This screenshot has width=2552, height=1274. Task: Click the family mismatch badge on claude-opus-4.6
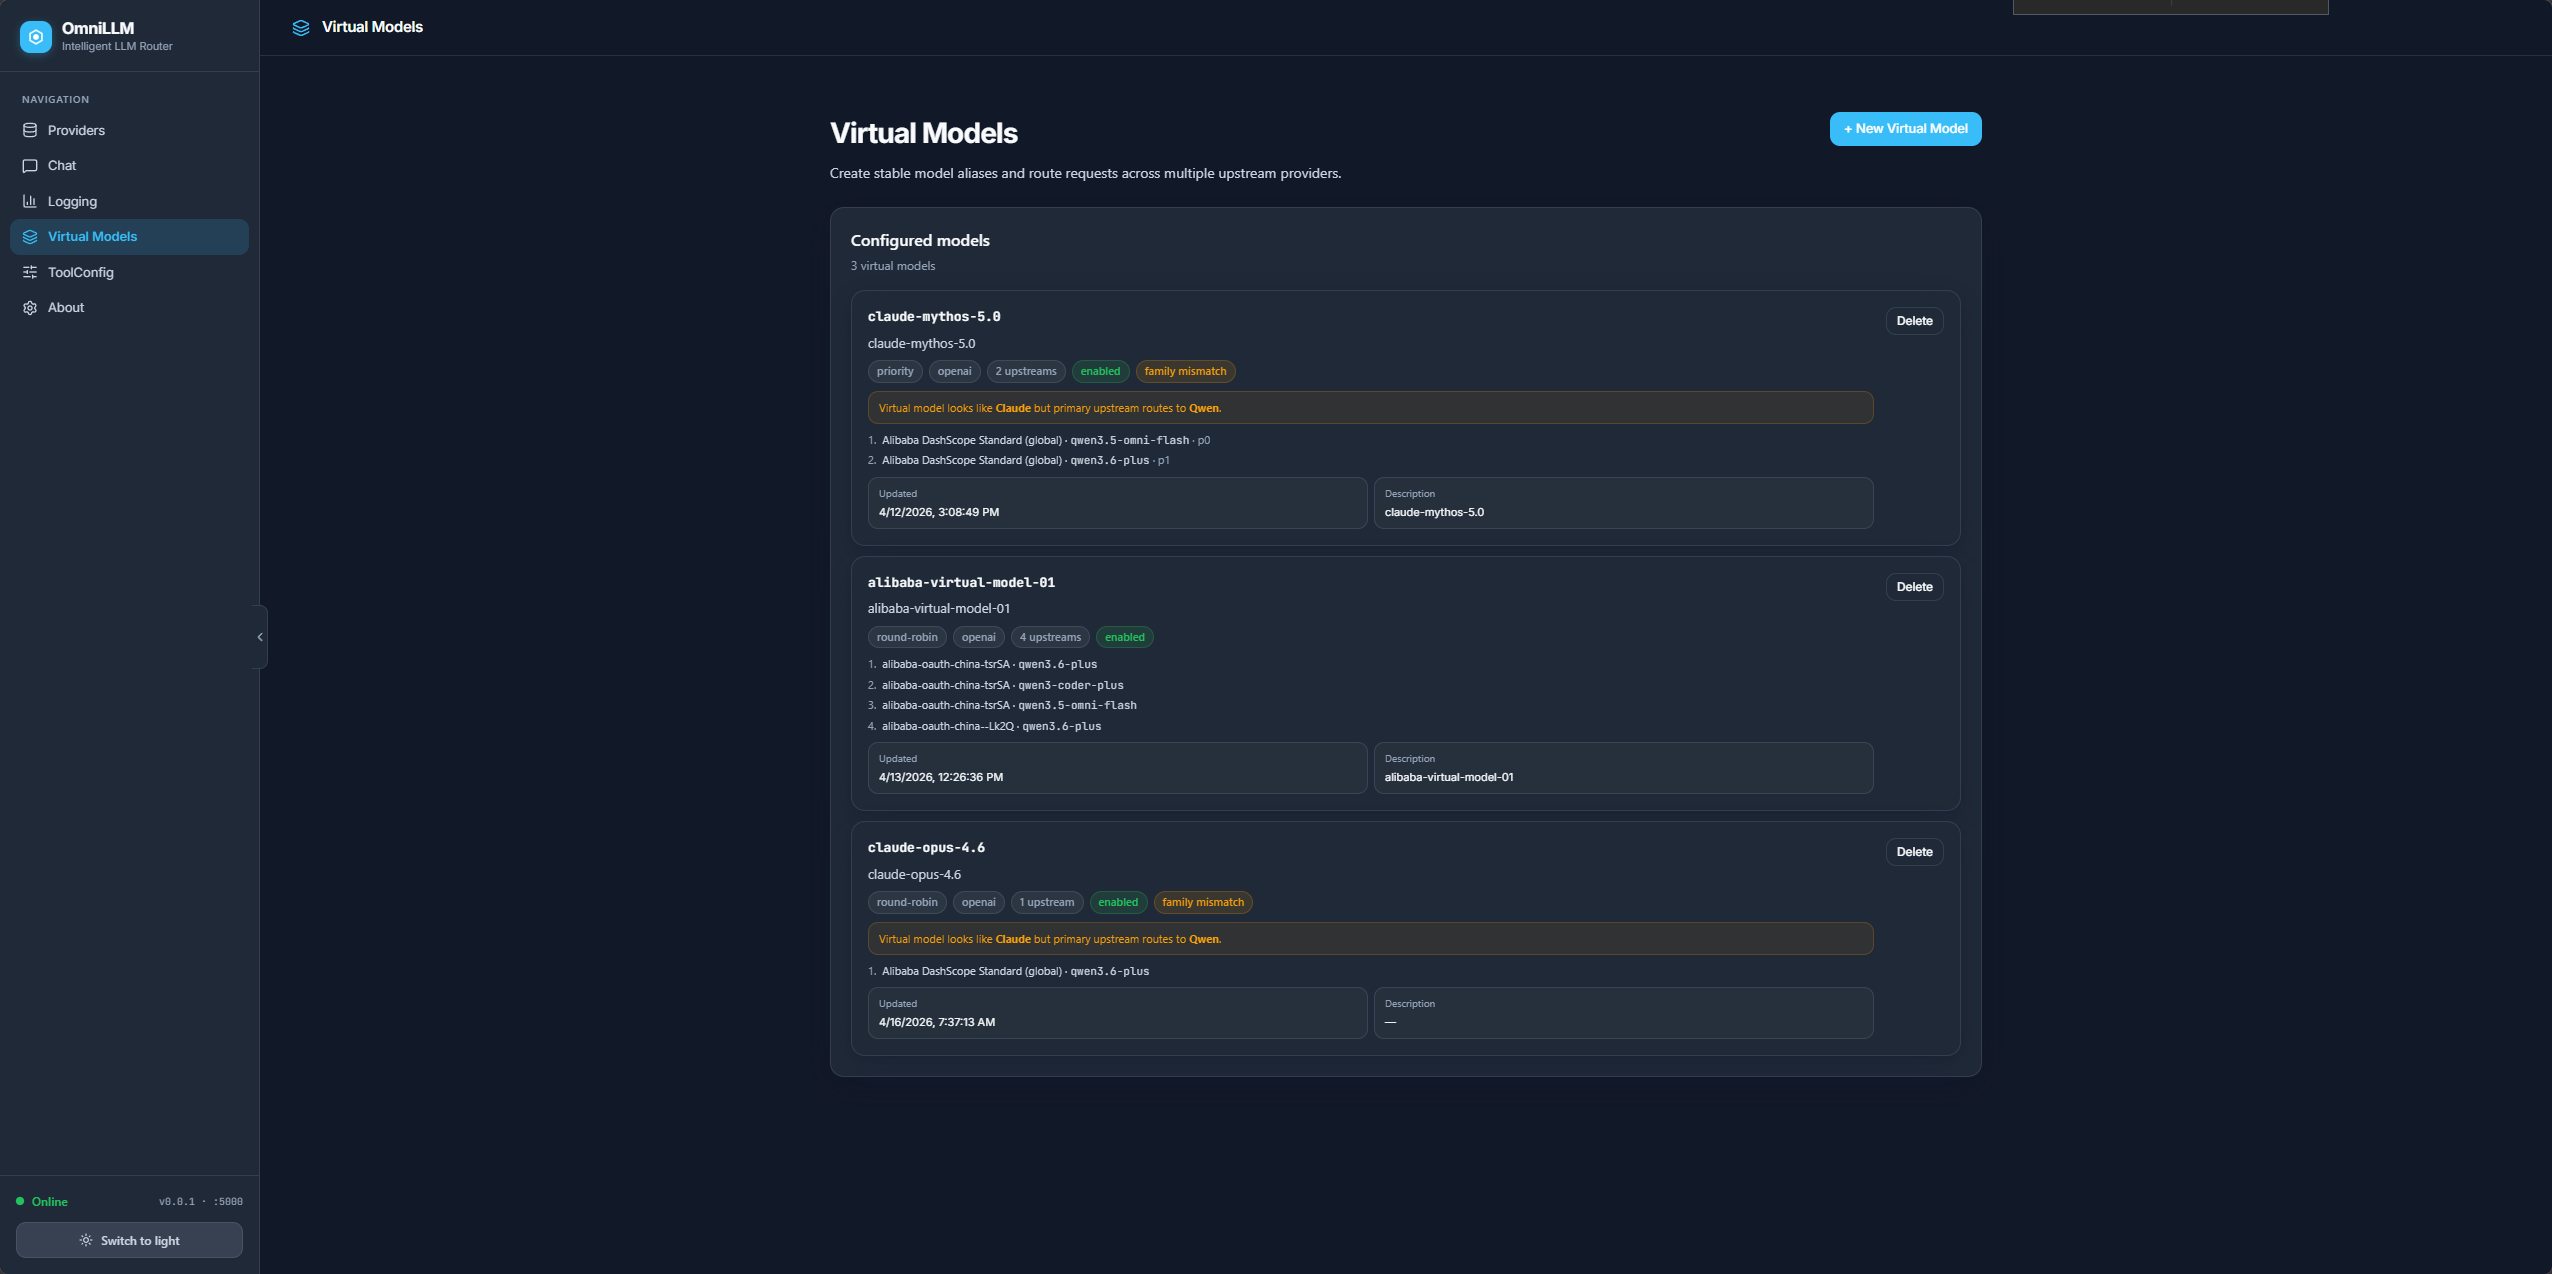1202,902
